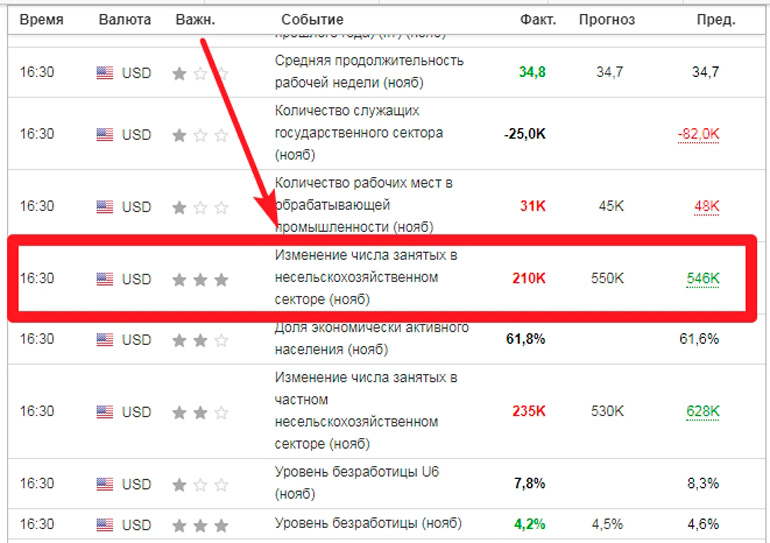Viewport: 770px width, 543px height.
Task: Click the Валюта column header
Action: pos(125,20)
